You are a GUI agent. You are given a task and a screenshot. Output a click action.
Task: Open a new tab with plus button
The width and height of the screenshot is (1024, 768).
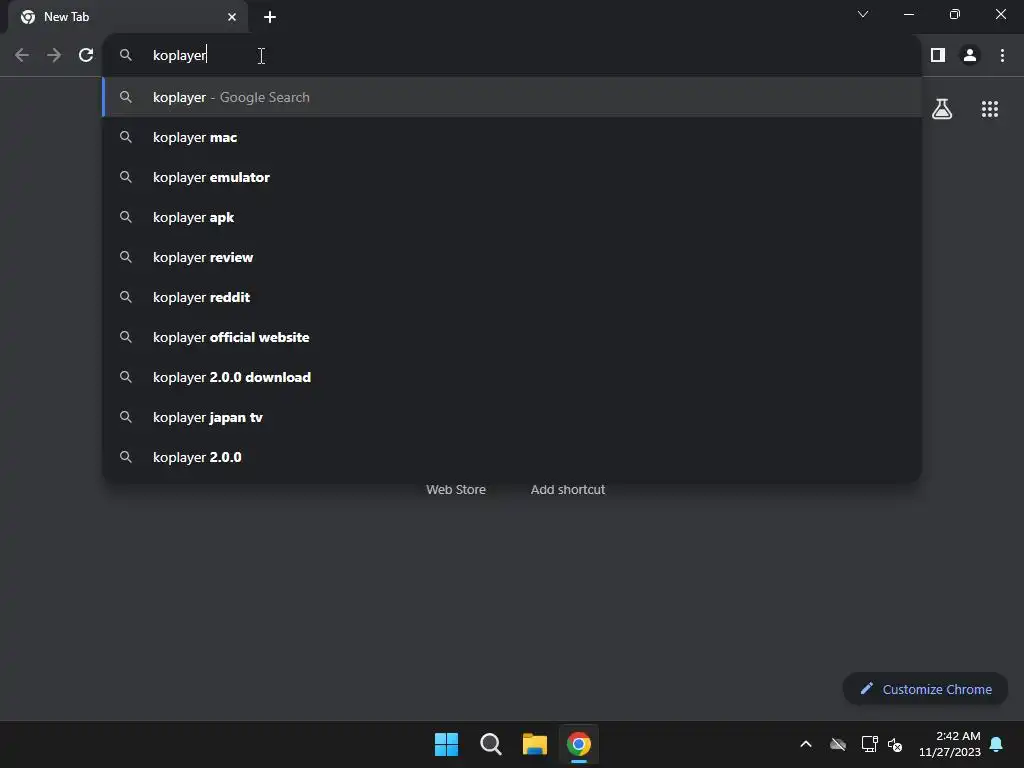pyautogui.click(x=270, y=17)
